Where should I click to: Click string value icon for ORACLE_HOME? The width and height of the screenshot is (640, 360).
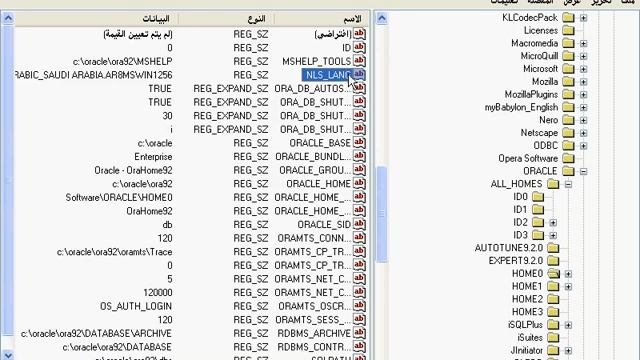pos(359,184)
